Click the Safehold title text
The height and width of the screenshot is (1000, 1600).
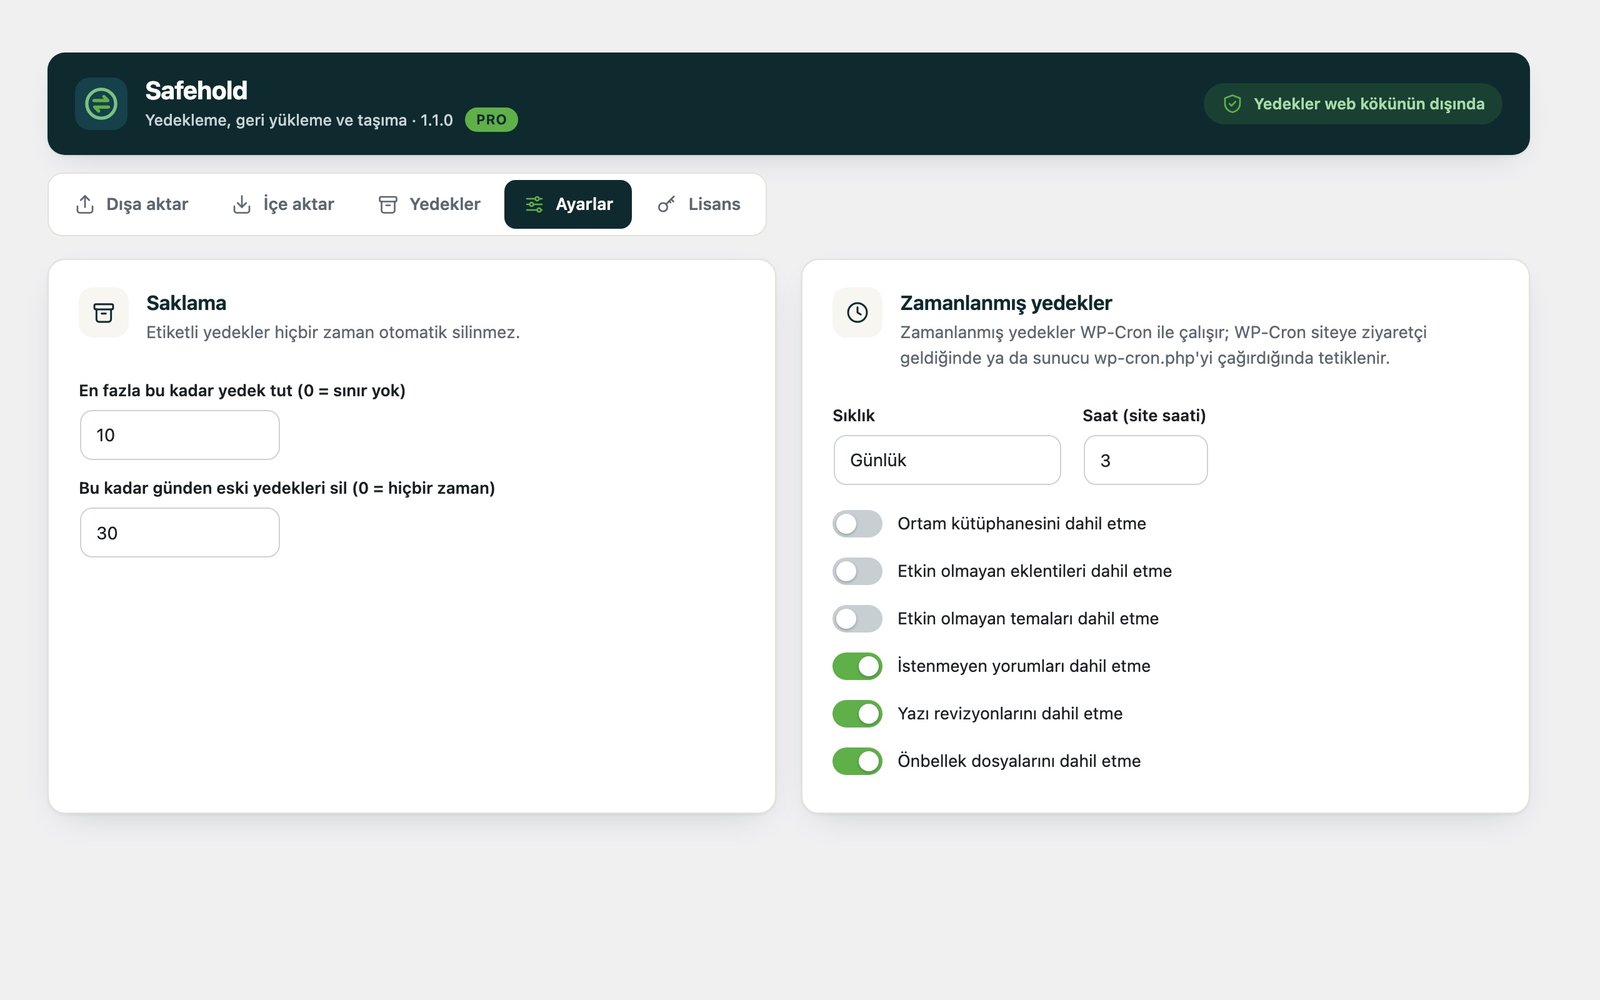[196, 91]
